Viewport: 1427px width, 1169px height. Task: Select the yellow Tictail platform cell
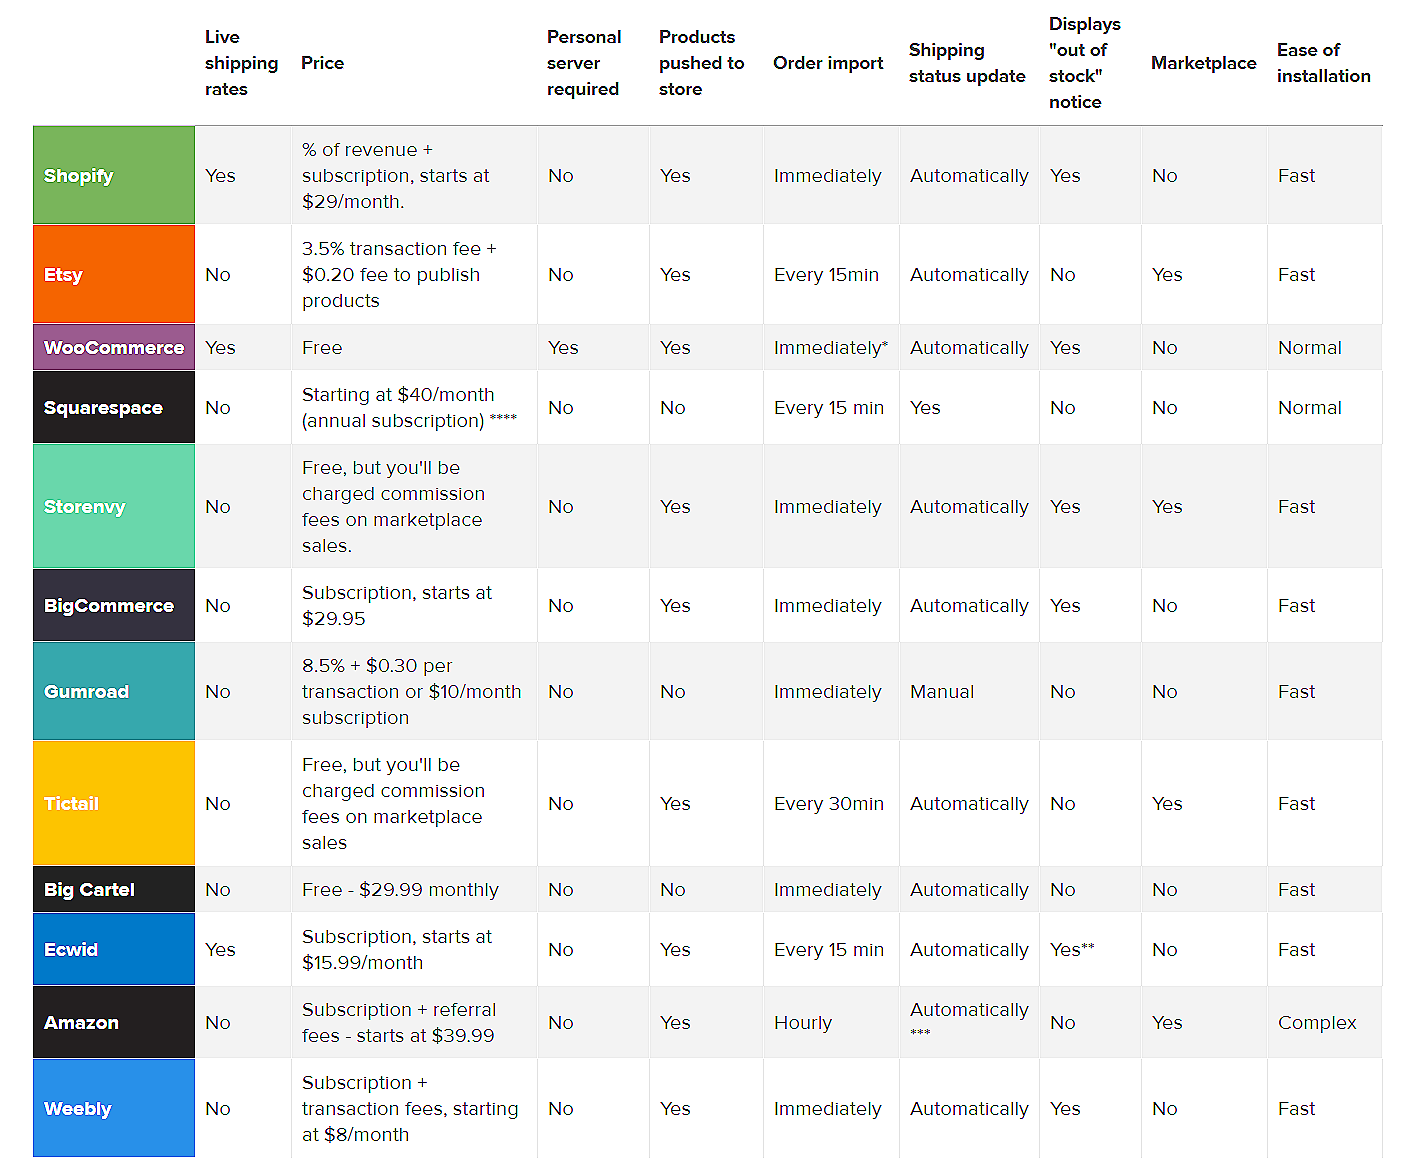tap(113, 803)
